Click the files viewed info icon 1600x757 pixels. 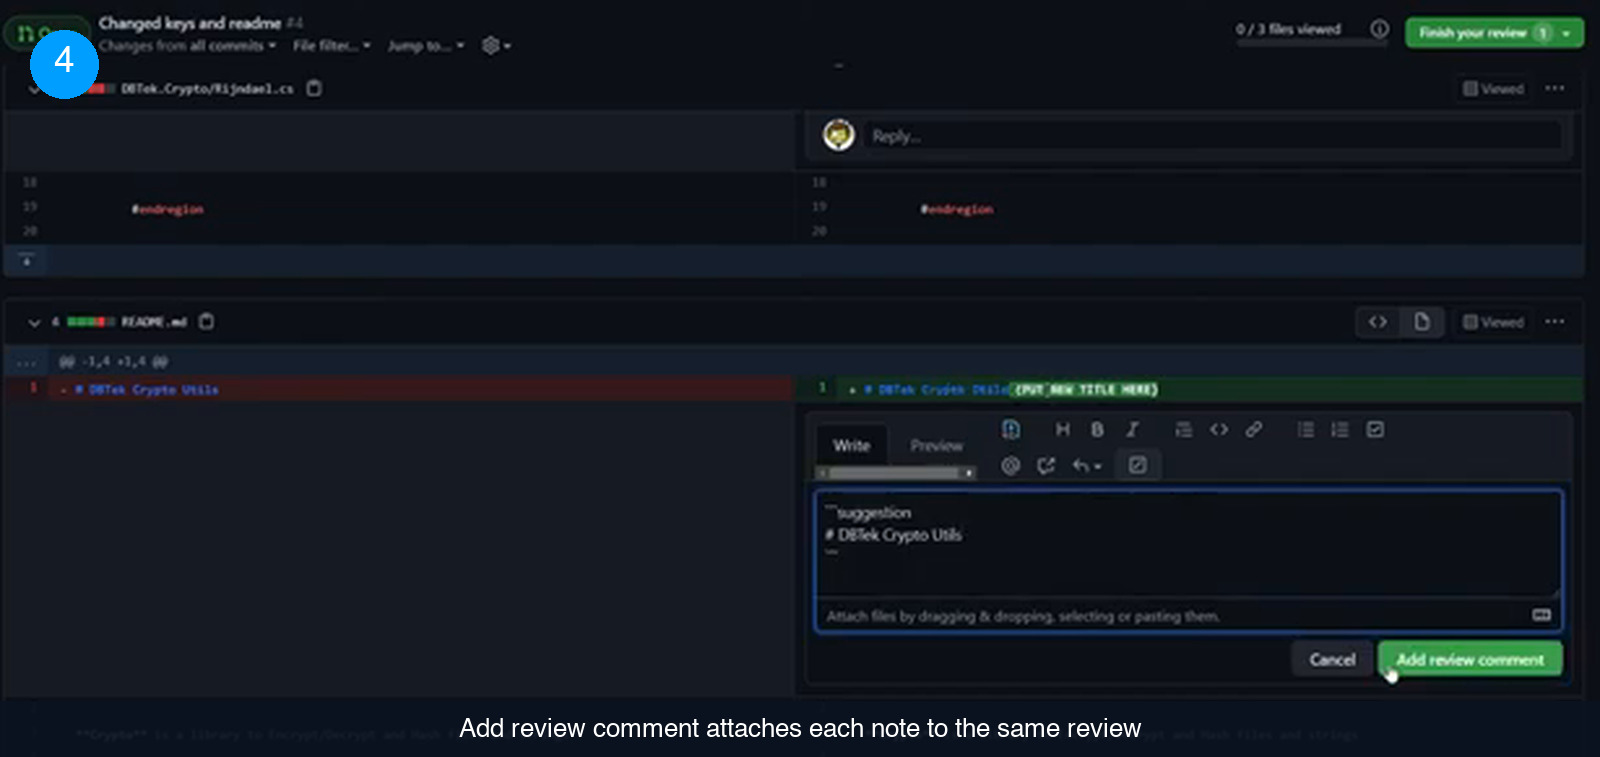click(1379, 29)
